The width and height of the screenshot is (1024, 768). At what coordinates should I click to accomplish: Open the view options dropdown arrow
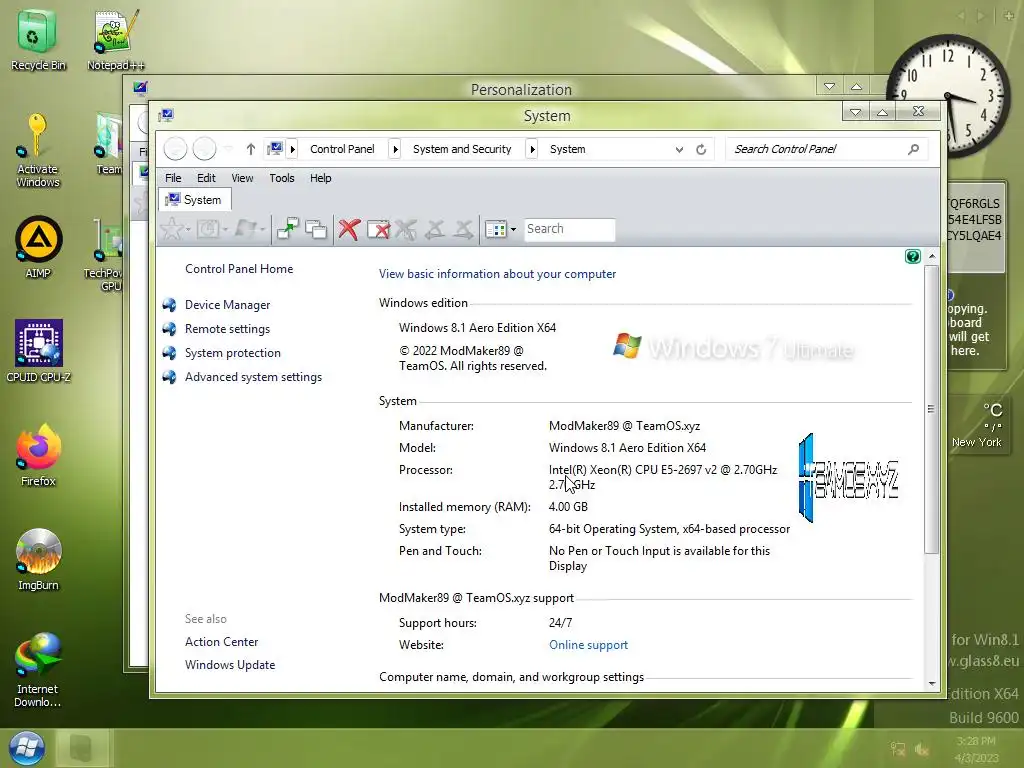513,229
